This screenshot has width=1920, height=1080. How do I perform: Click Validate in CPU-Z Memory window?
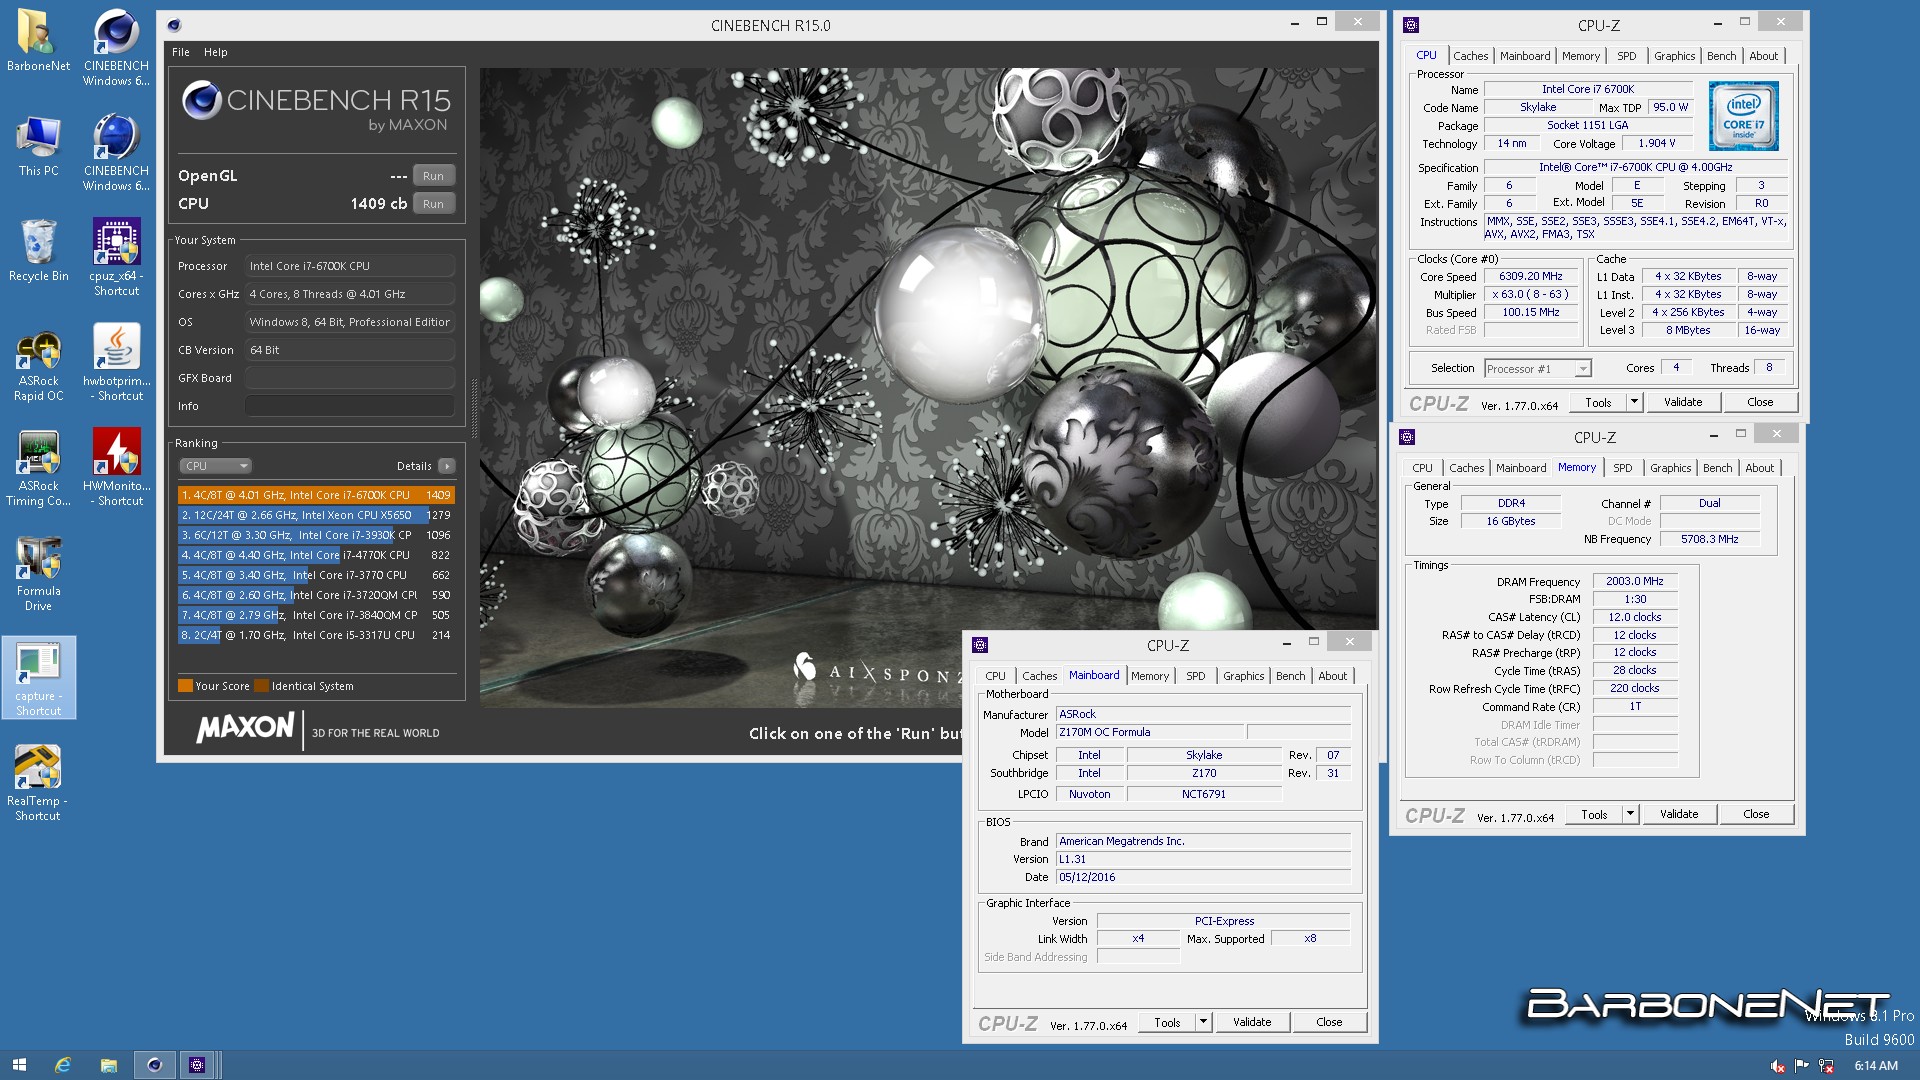1679,814
